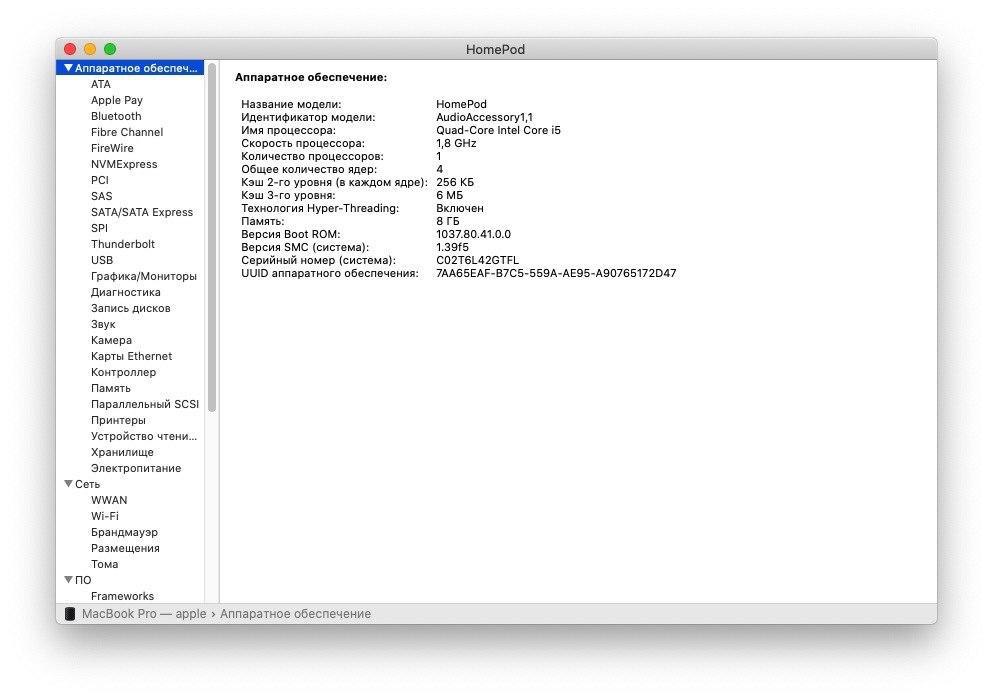Open the Apple Pay sidebar entry
This screenshot has height=698, width=993.
[117, 100]
